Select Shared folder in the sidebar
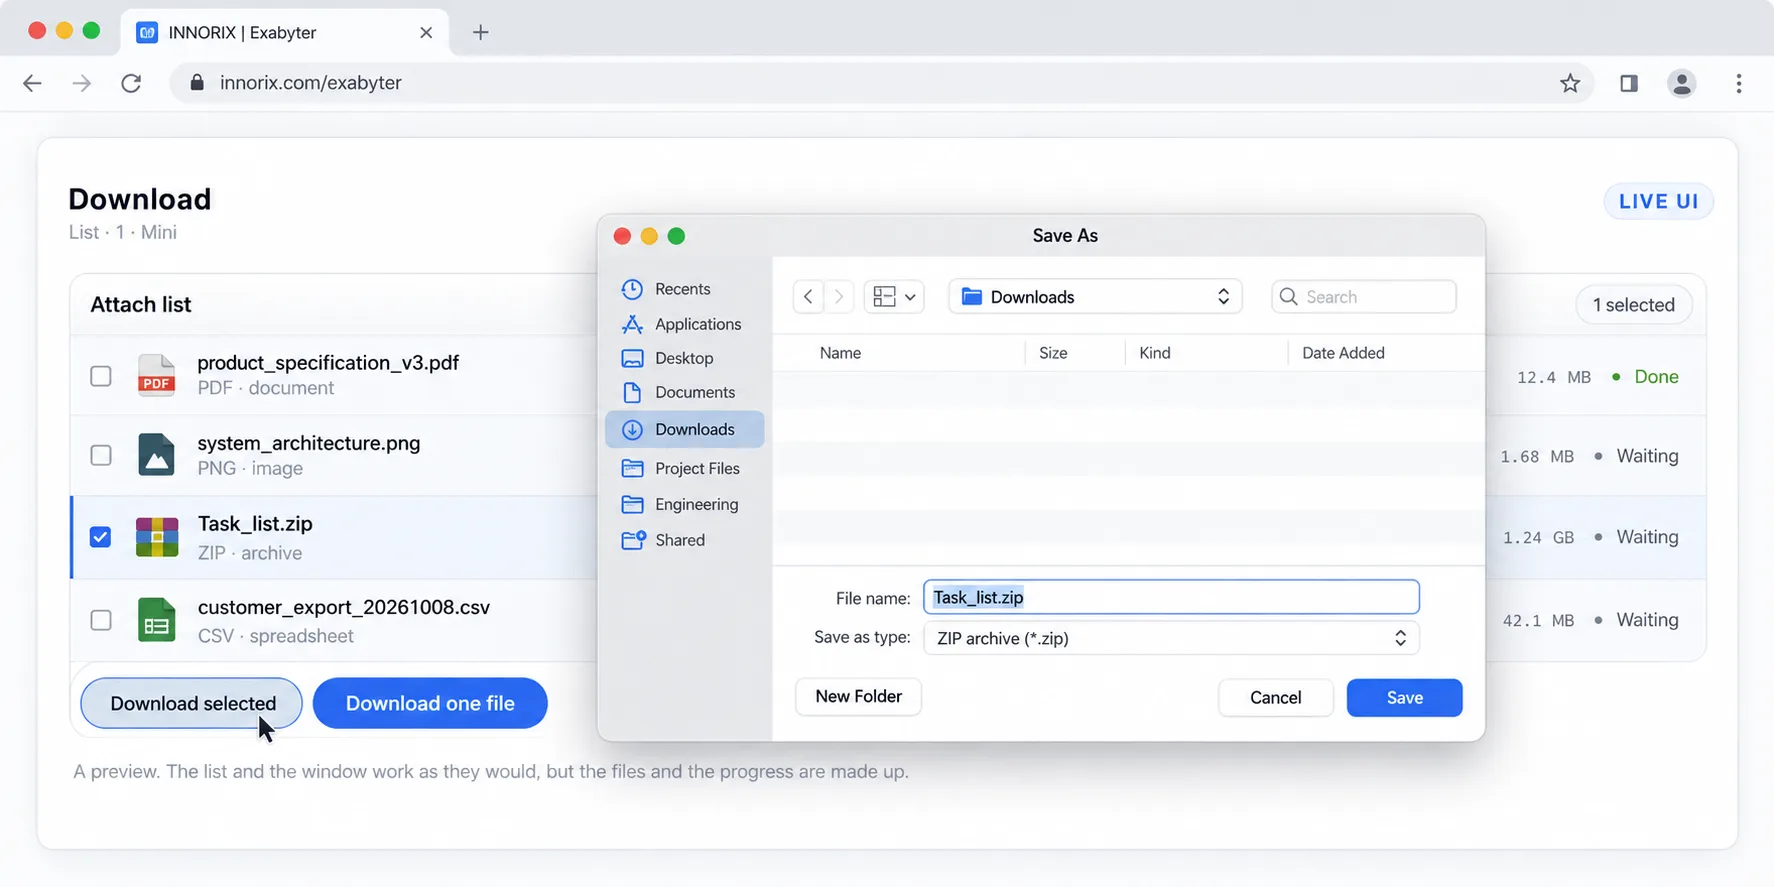 click(x=684, y=540)
